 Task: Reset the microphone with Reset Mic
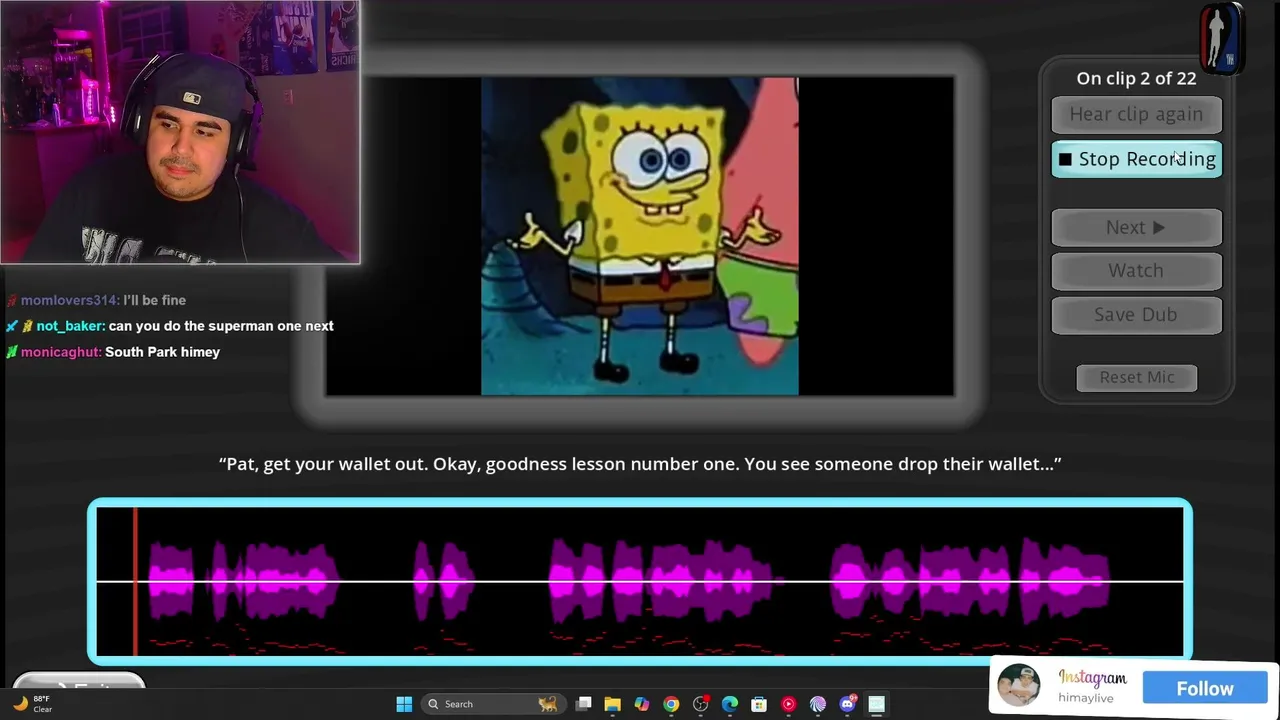click(x=1136, y=377)
